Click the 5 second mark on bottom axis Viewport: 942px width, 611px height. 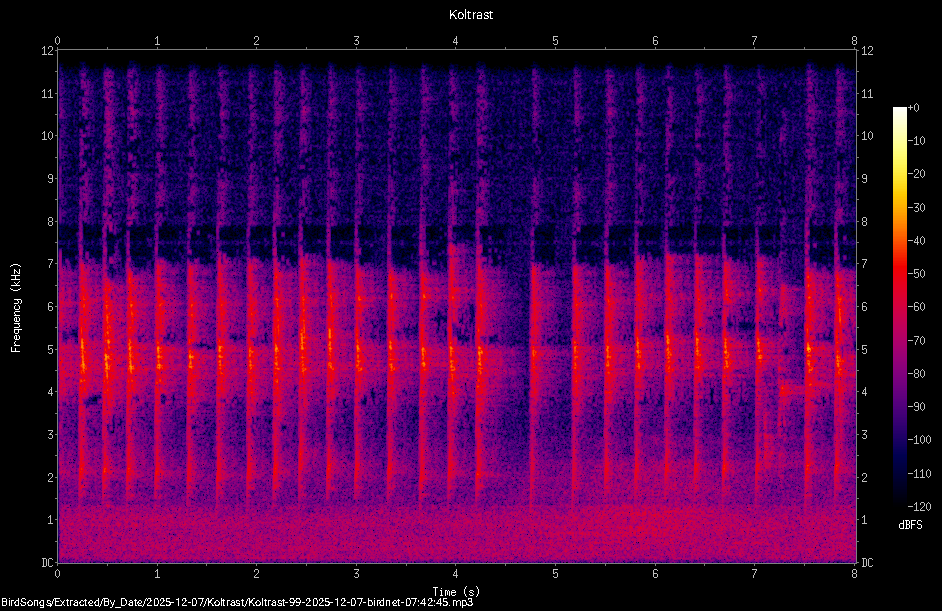click(555, 574)
